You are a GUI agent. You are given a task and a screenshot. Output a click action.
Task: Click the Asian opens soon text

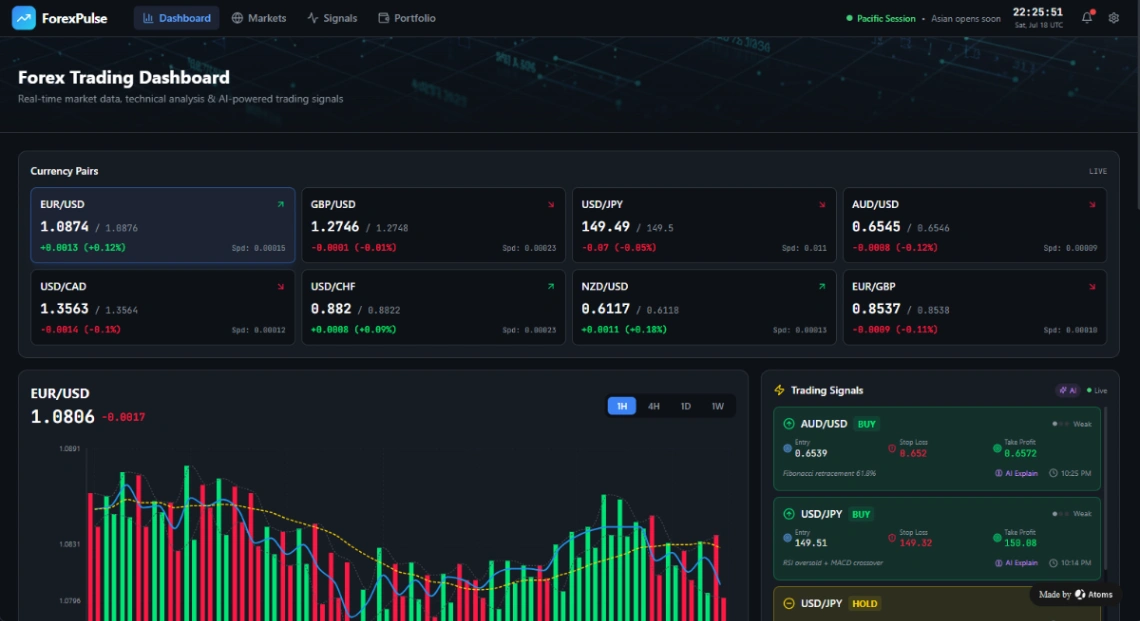tap(966, 18)
